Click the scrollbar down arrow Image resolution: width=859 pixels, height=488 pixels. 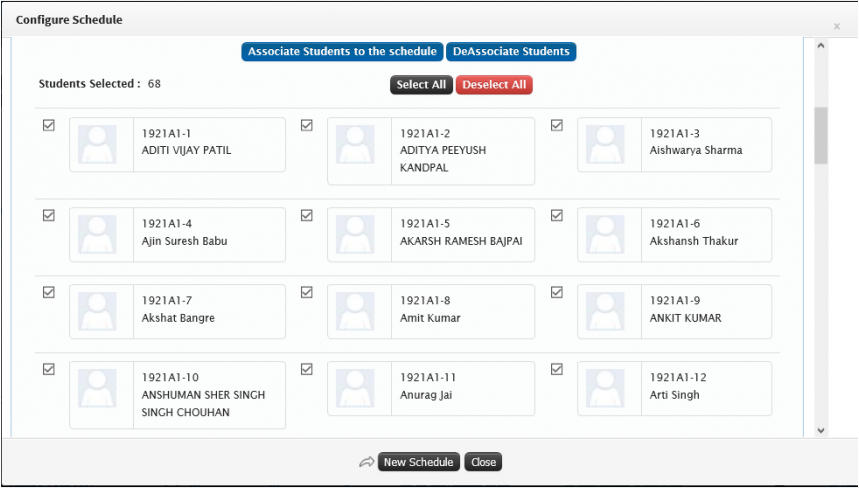click(x=821, y=430)
